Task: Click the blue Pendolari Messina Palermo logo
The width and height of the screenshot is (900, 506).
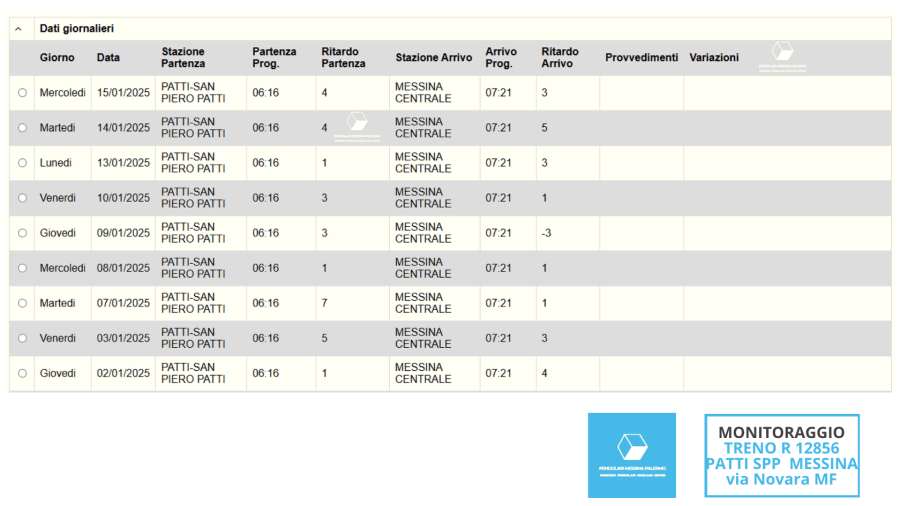Action: tap(631, 455)
